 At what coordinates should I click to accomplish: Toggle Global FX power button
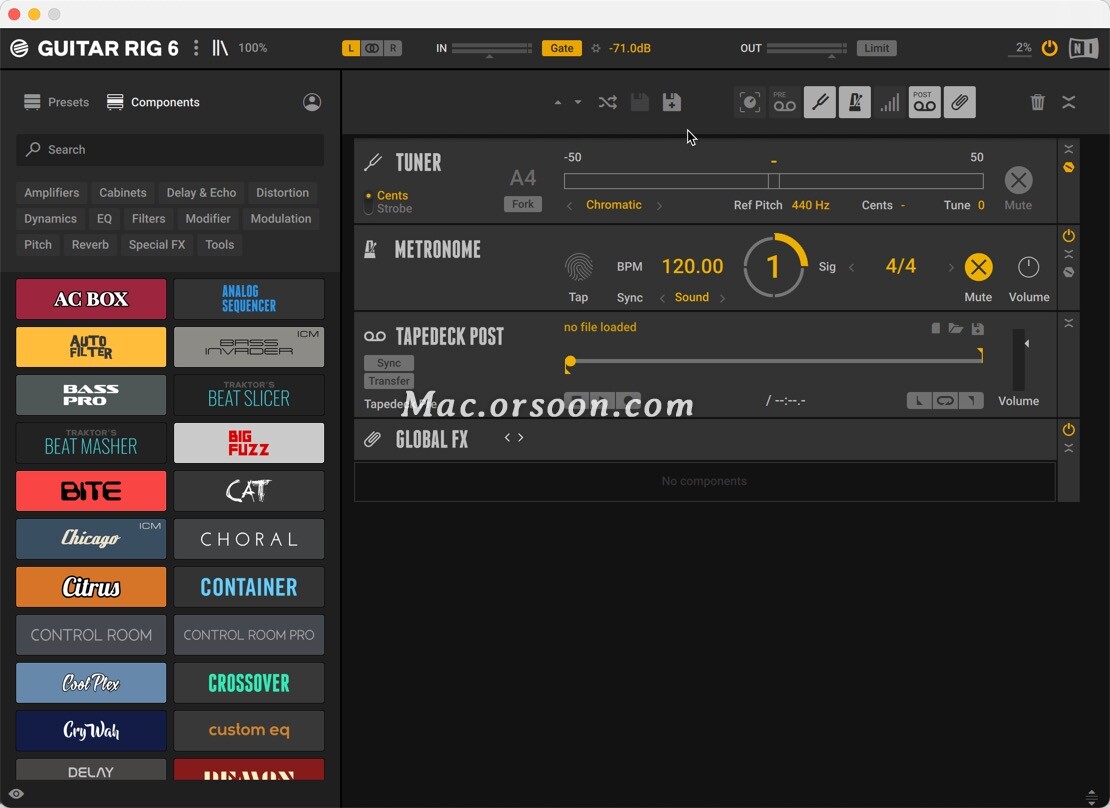pos(1069,430)
